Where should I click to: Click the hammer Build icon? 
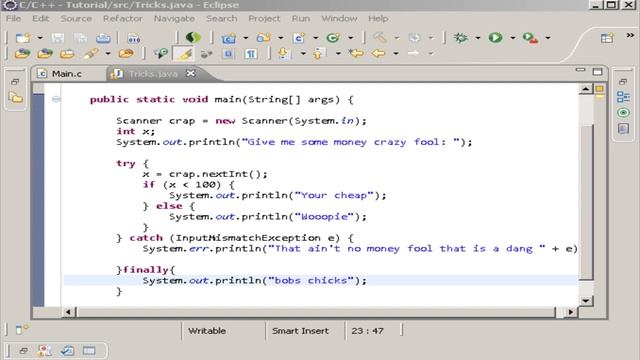[380, 38]
